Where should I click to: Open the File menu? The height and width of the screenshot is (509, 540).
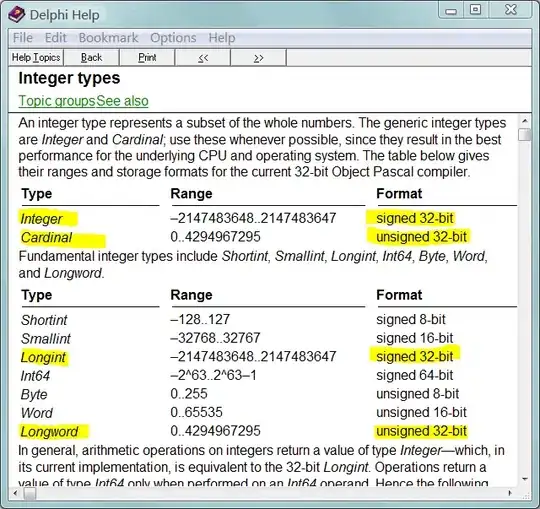click(23, 38)
